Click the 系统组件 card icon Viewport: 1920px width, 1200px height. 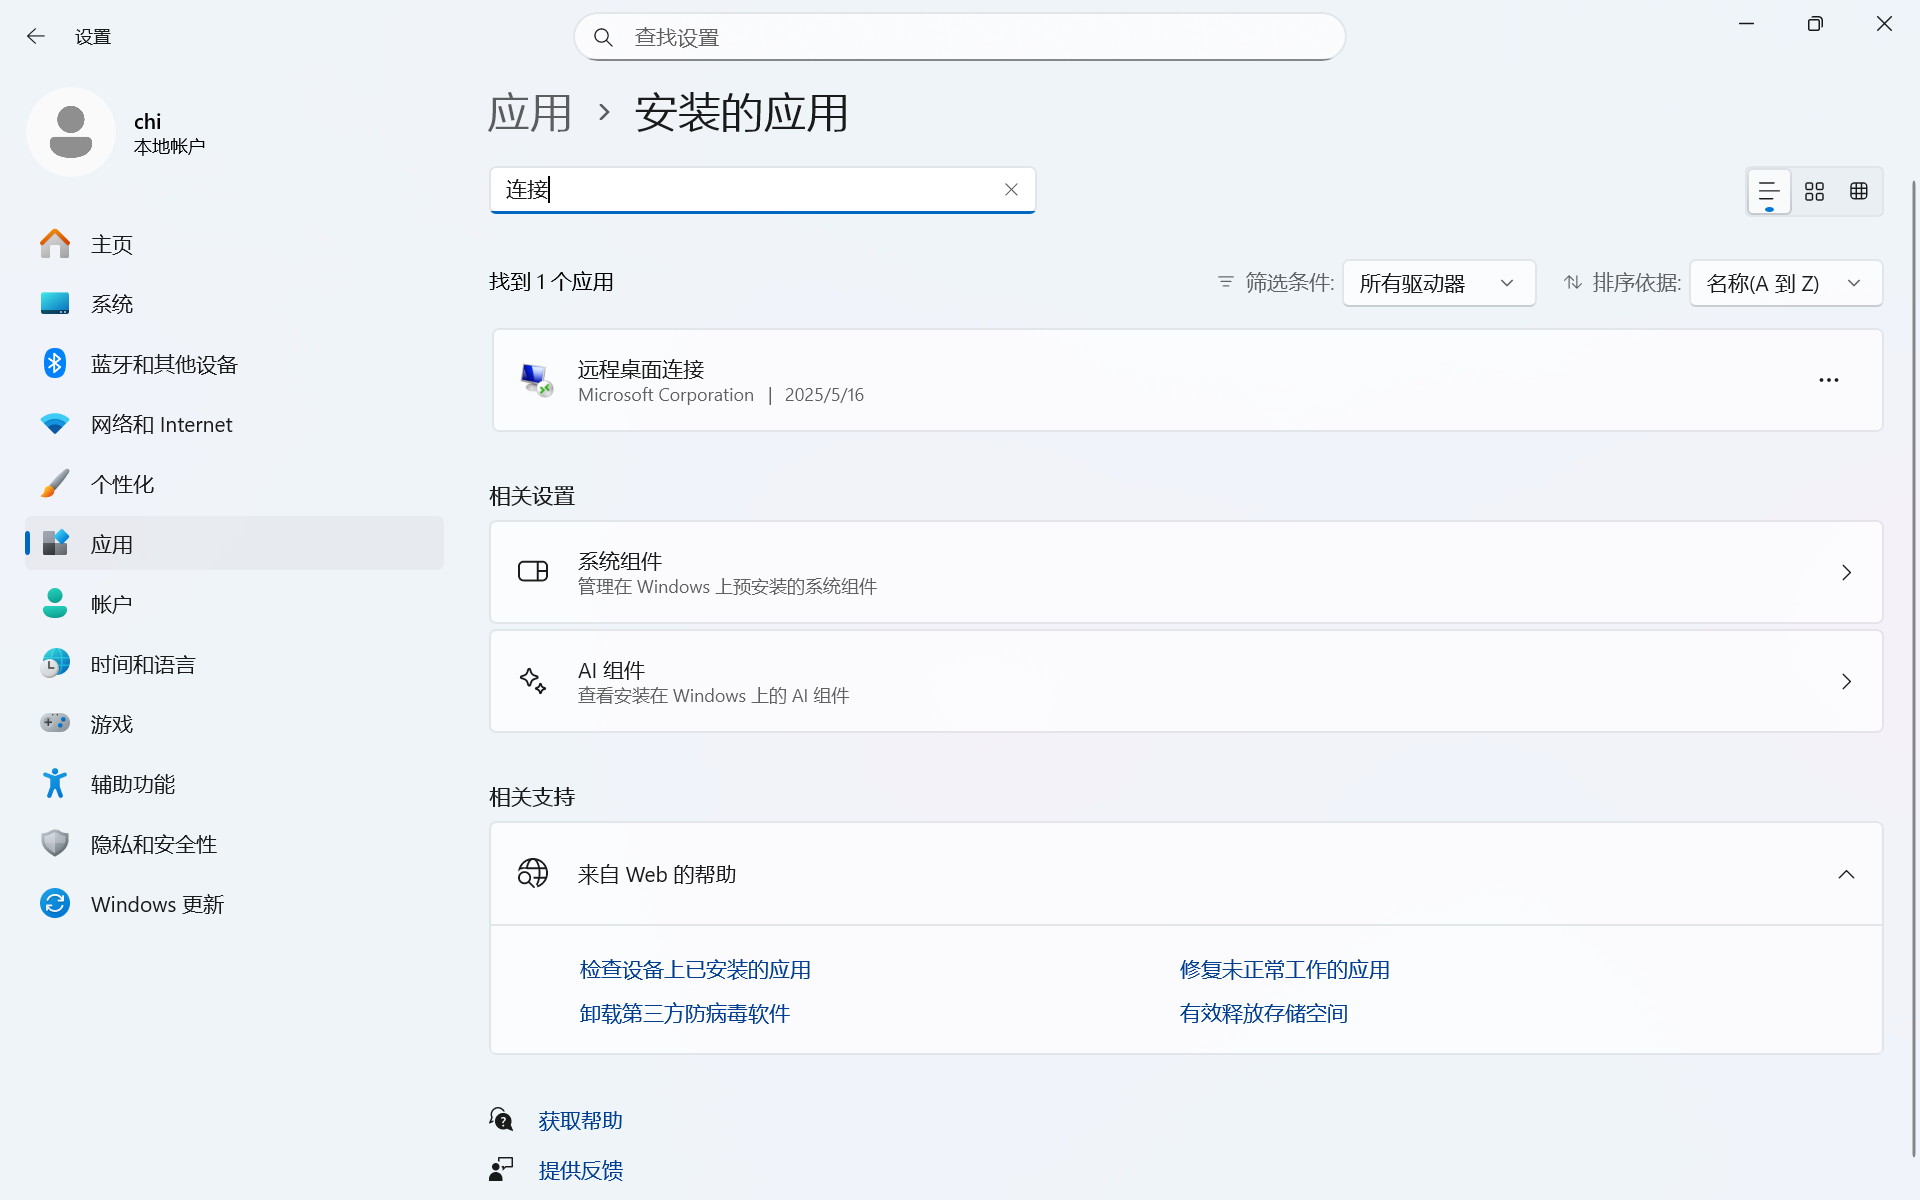[533, 572]
